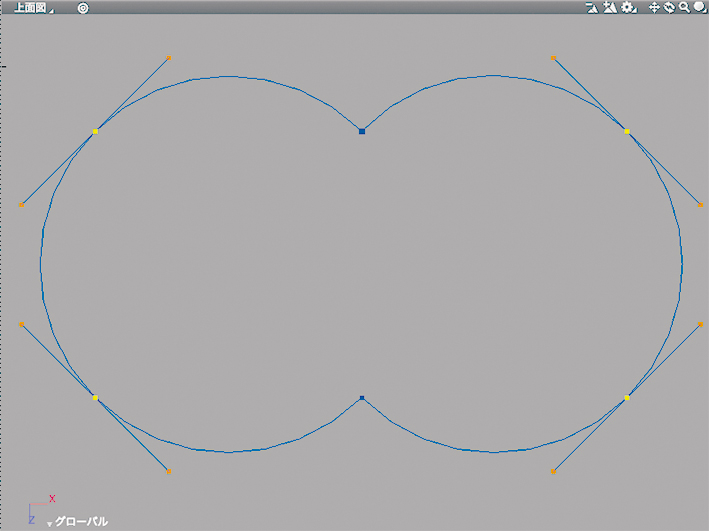Click the plus-marked triangles icon in header

coord(610,8)
